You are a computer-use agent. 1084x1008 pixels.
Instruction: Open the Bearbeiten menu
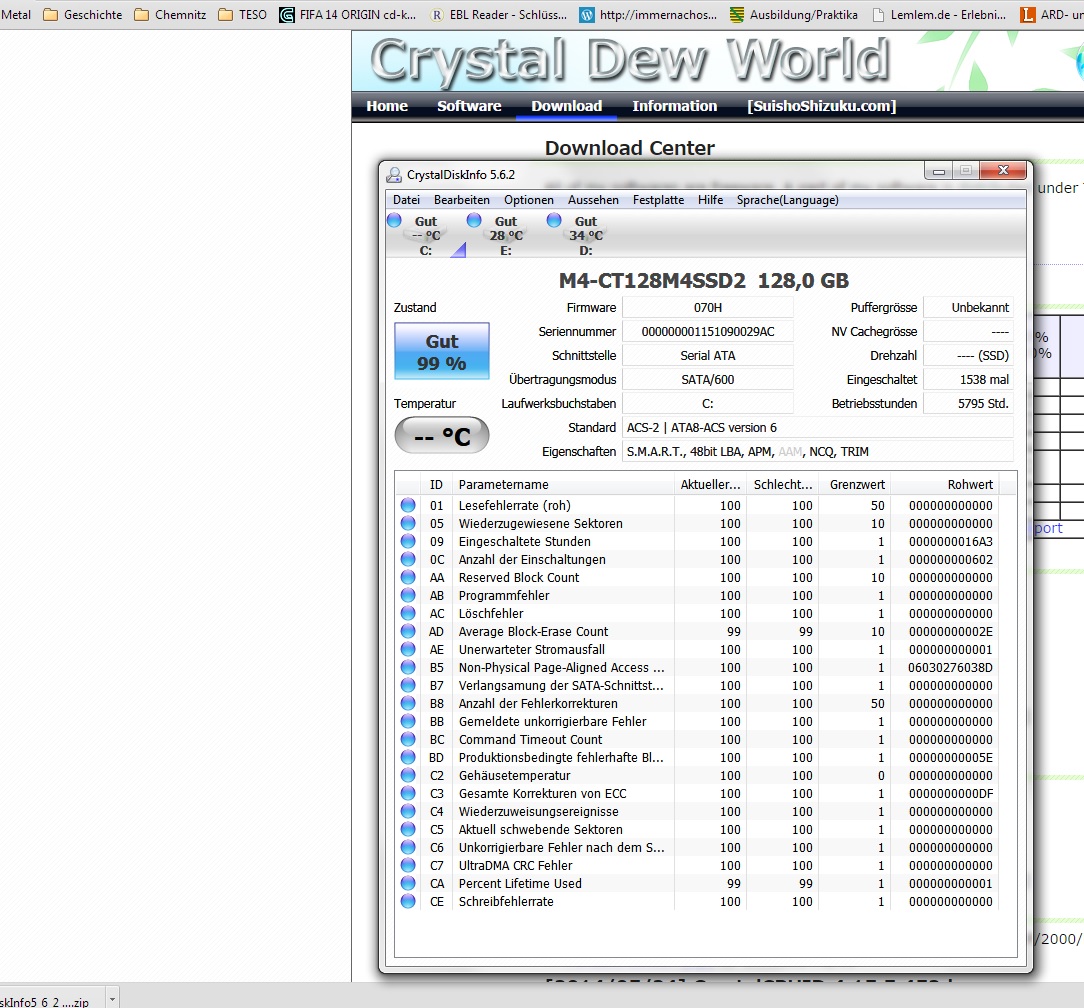(x=461, y=200)
